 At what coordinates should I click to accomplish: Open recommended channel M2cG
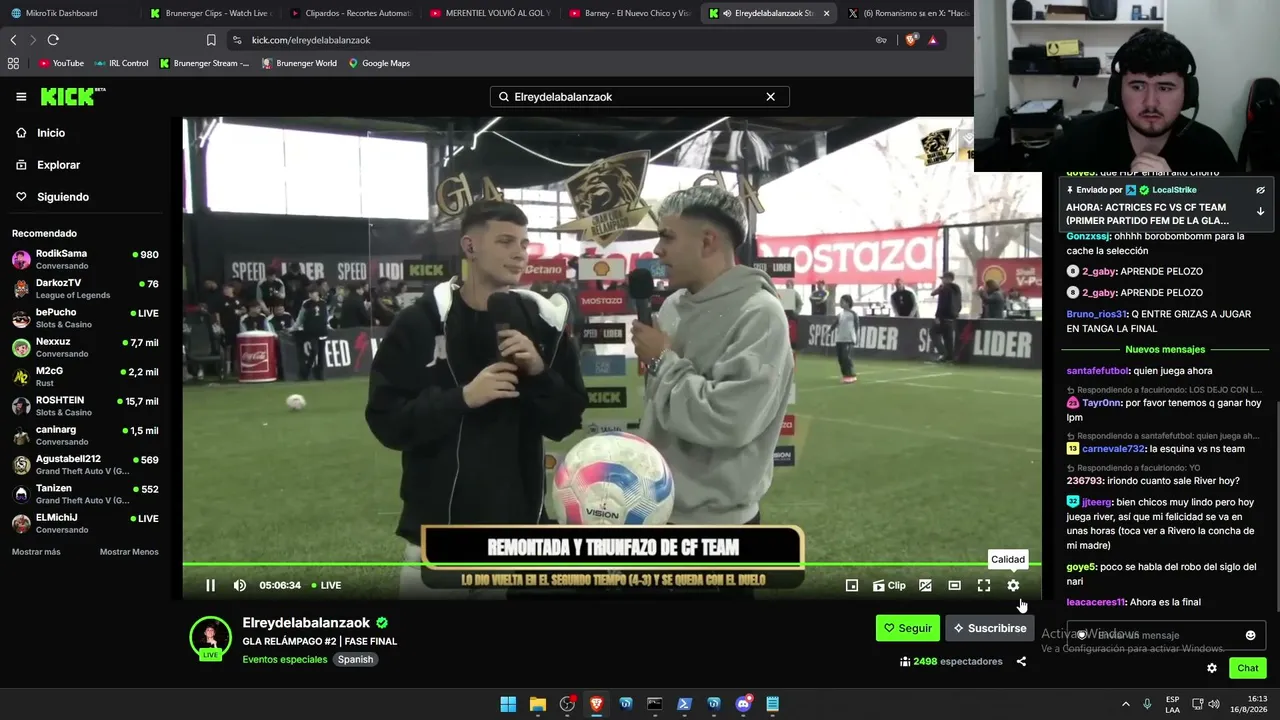[x=85, y=376]
